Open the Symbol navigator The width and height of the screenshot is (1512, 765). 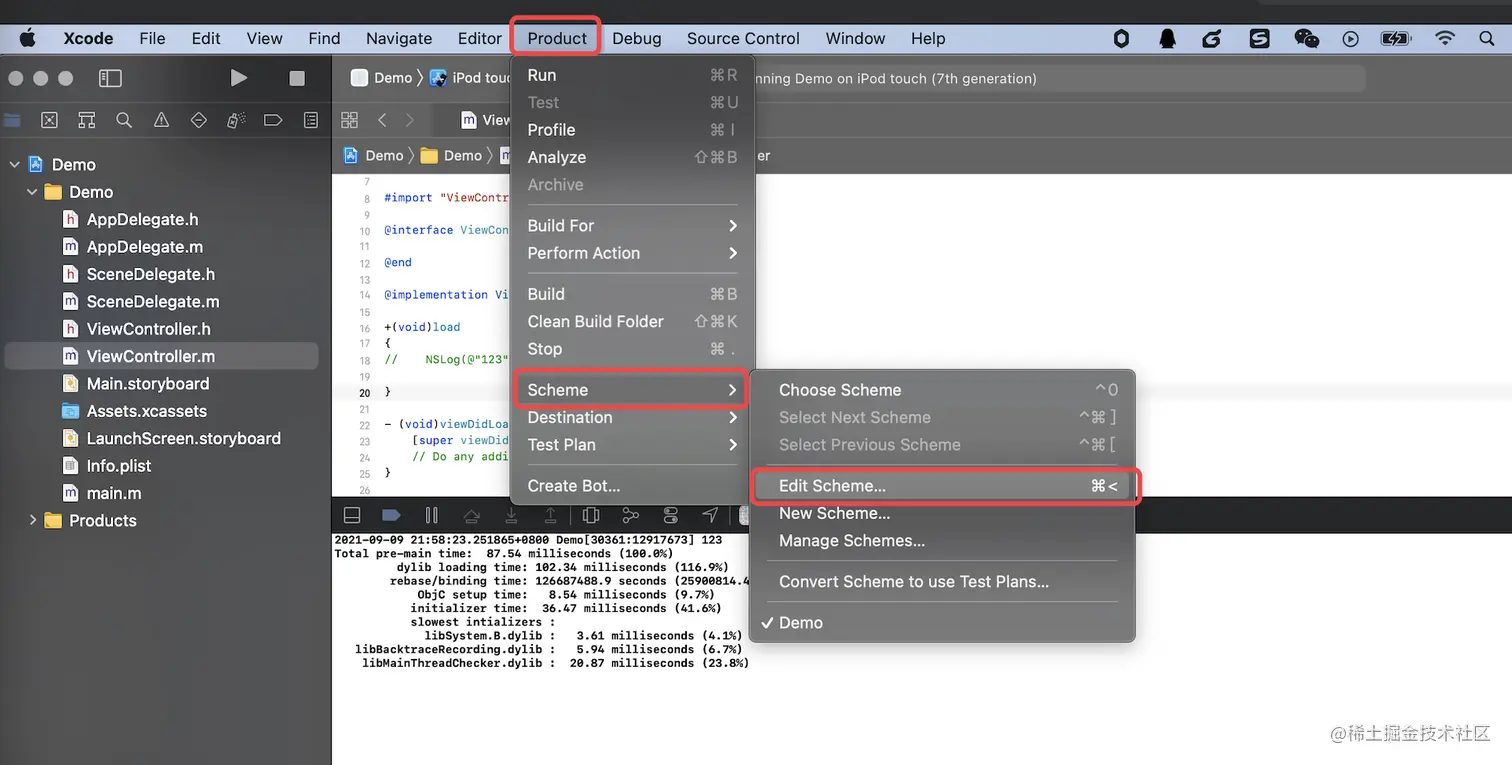pyautogui.click(x=86, y=120)
